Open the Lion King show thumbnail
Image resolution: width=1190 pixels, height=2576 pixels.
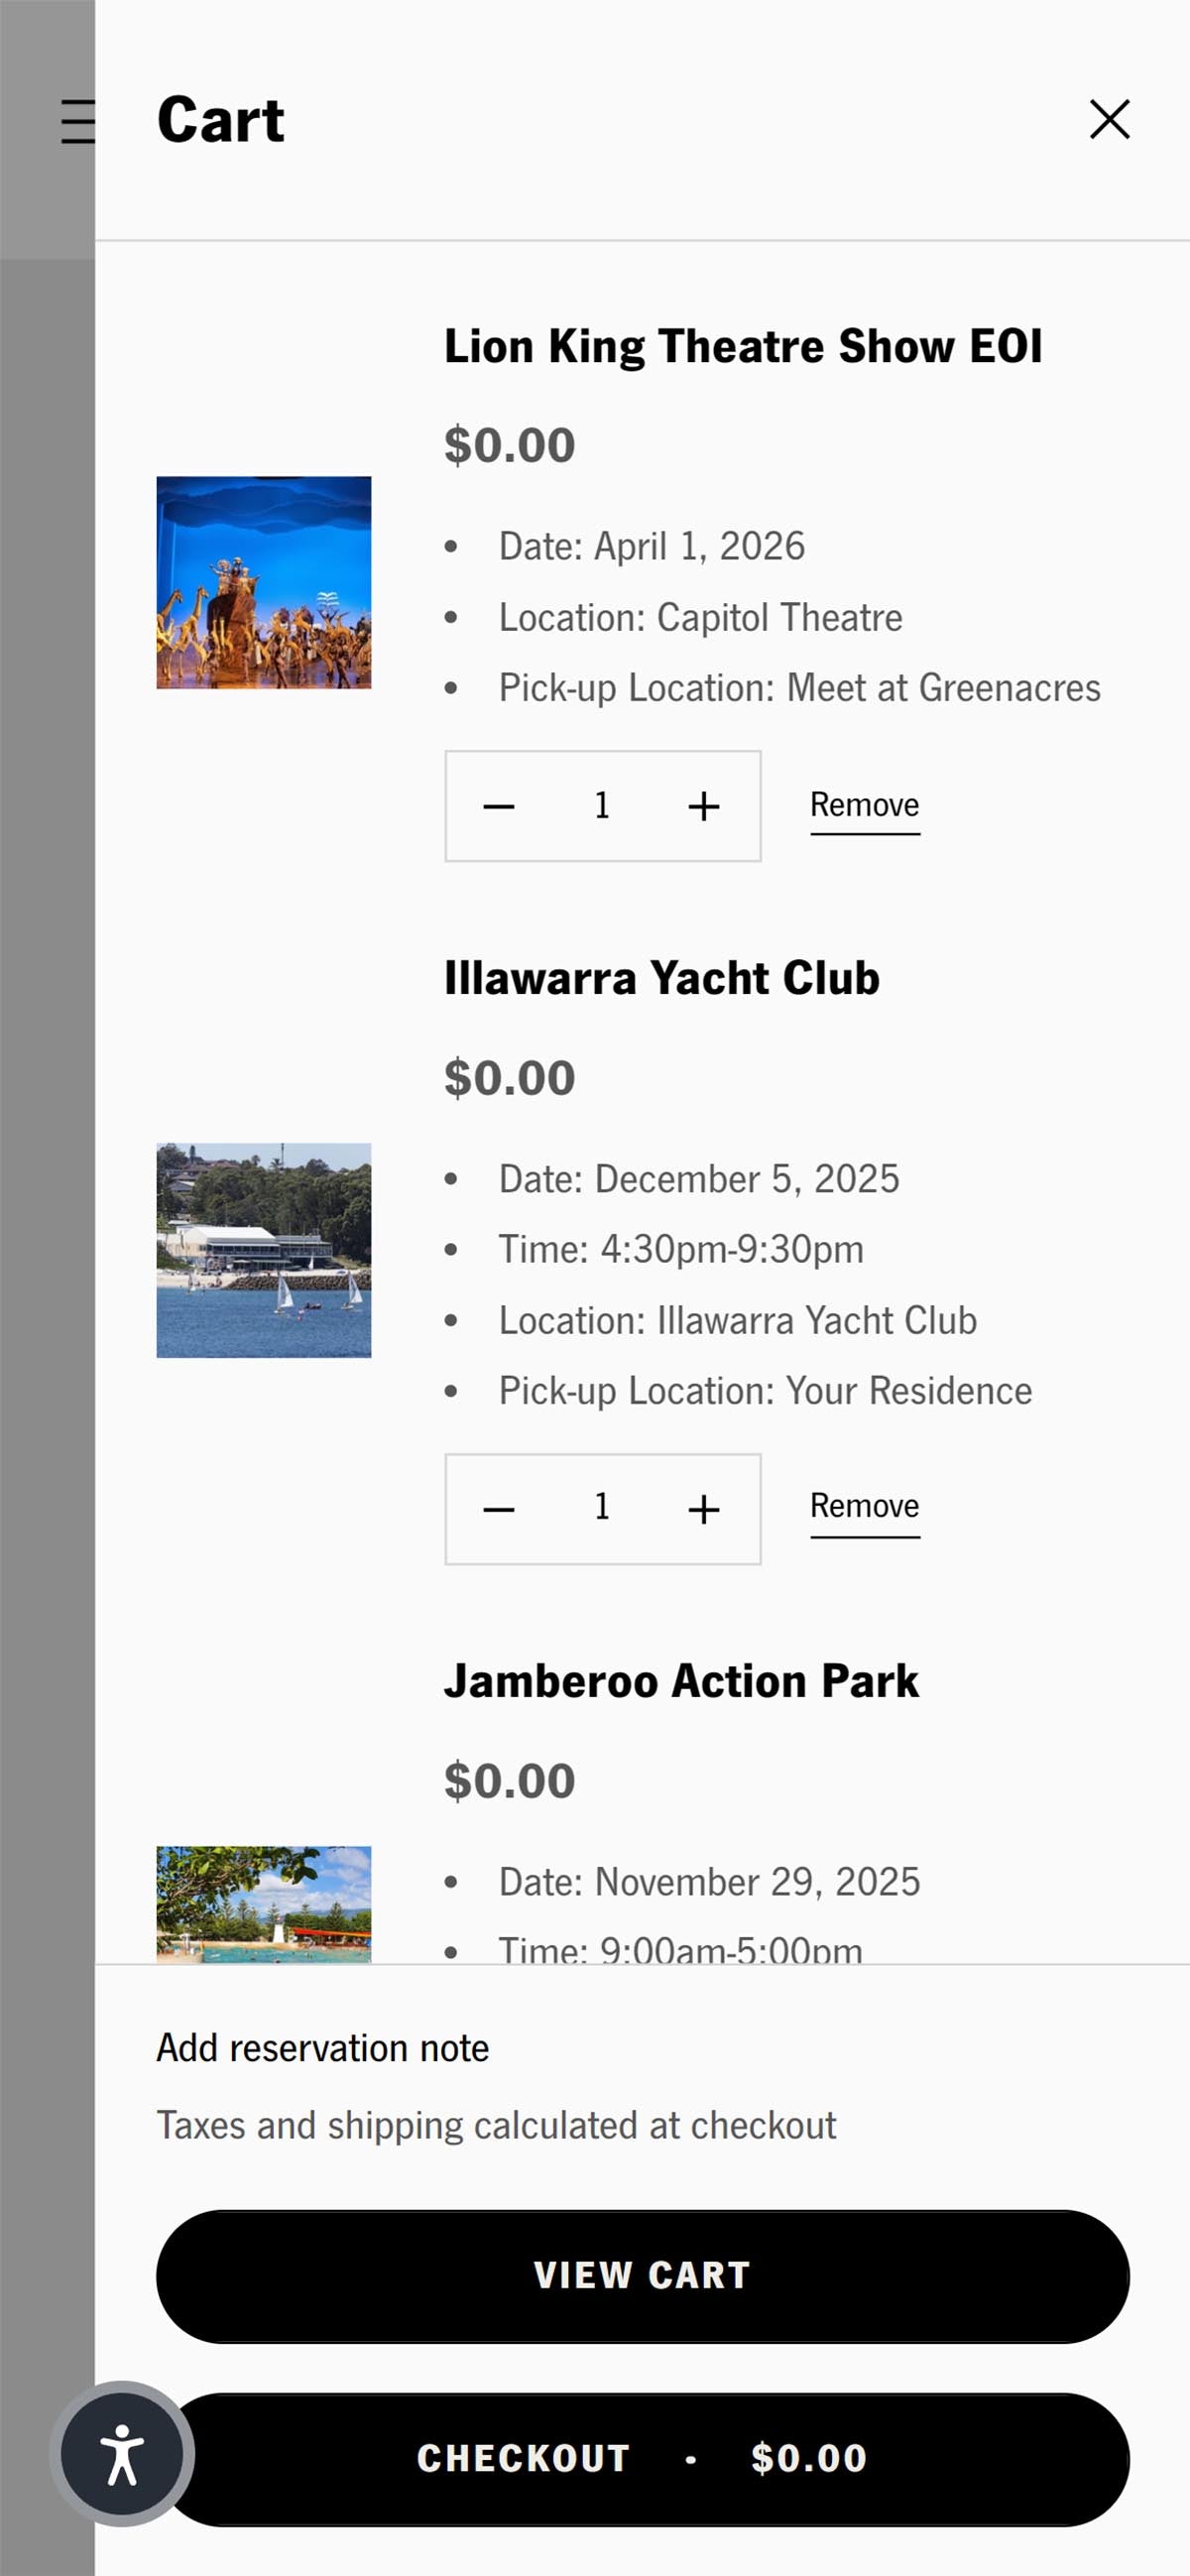click(x=264, y=582)
